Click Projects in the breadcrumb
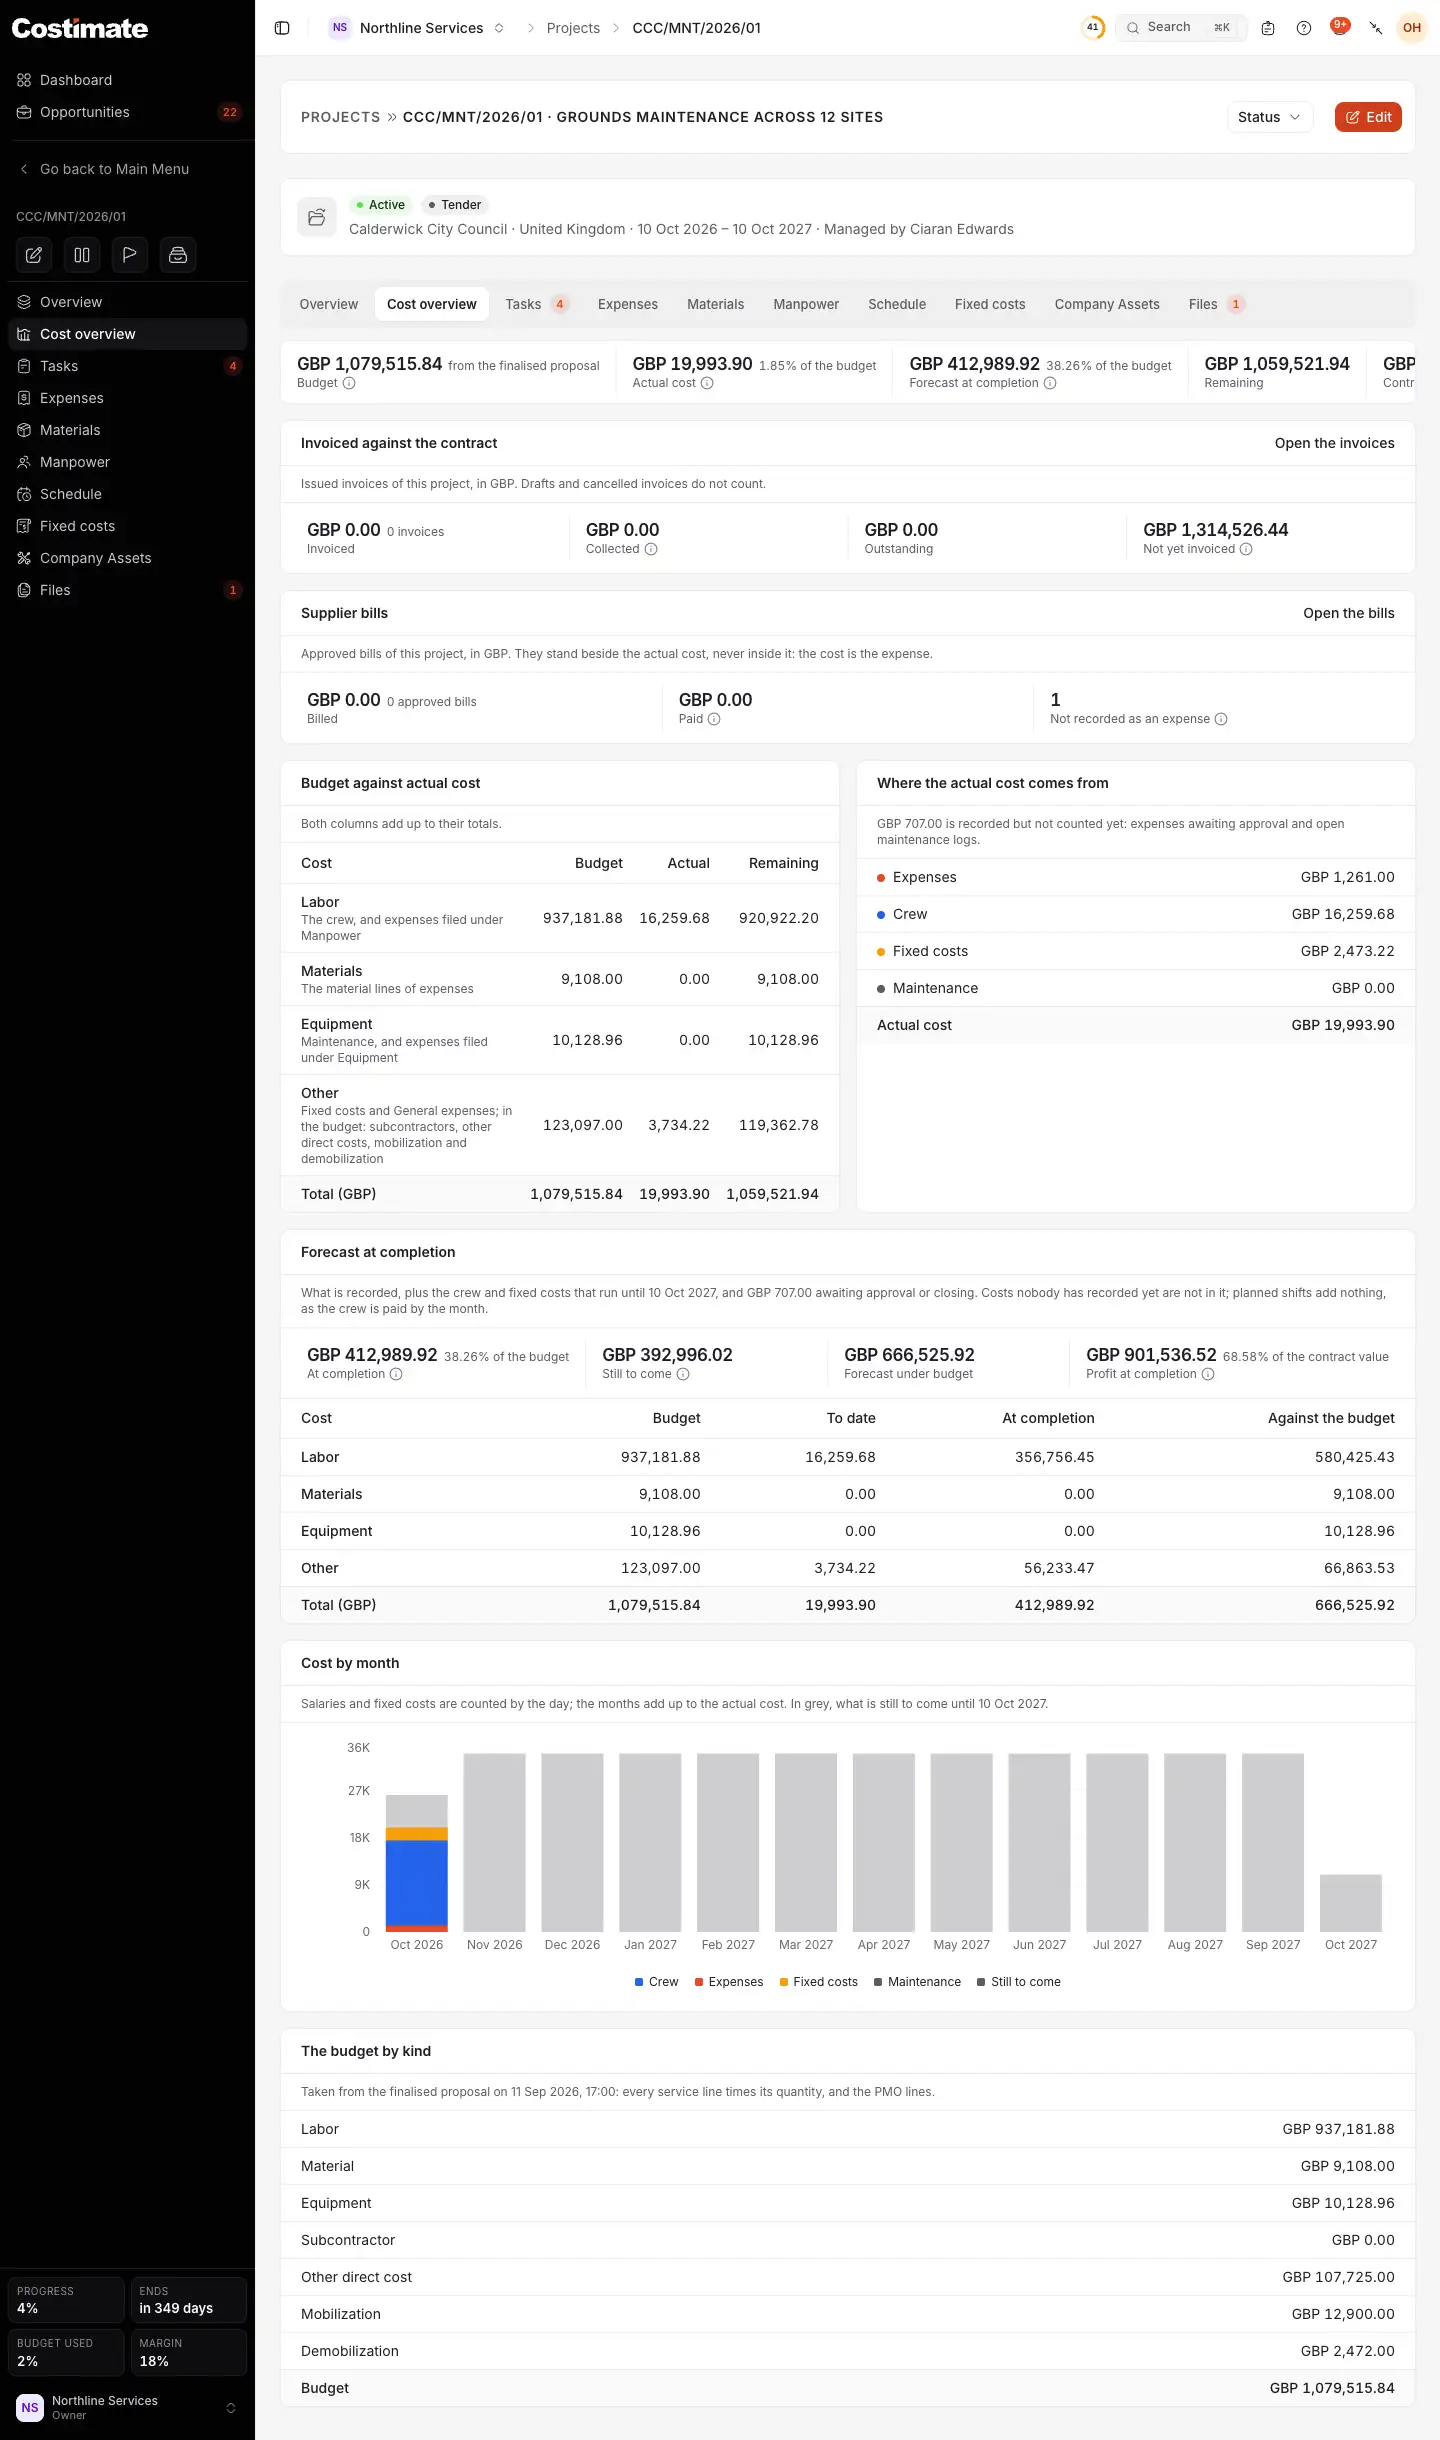1440x2440 pixels. click(x=573, y=28)
